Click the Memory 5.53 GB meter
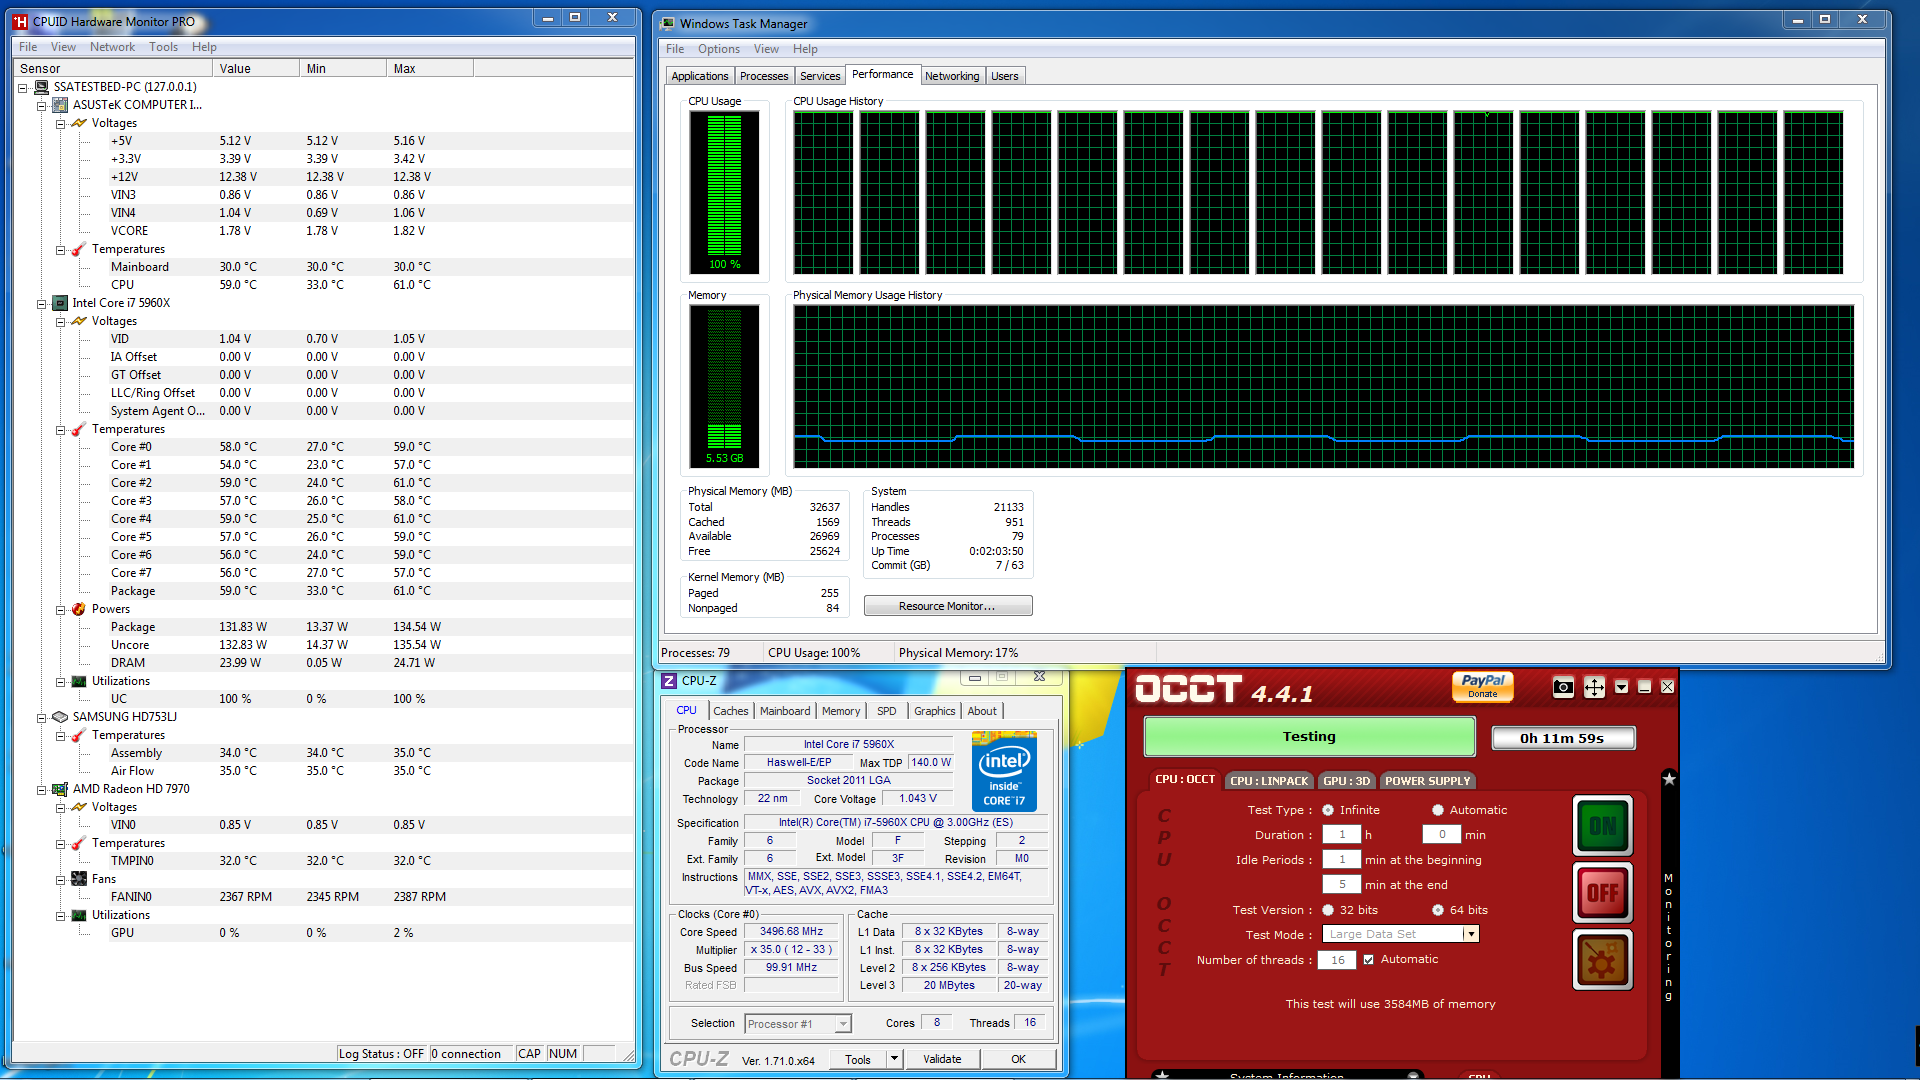This screenshot has width=1920, height=1080. [725, 386]
